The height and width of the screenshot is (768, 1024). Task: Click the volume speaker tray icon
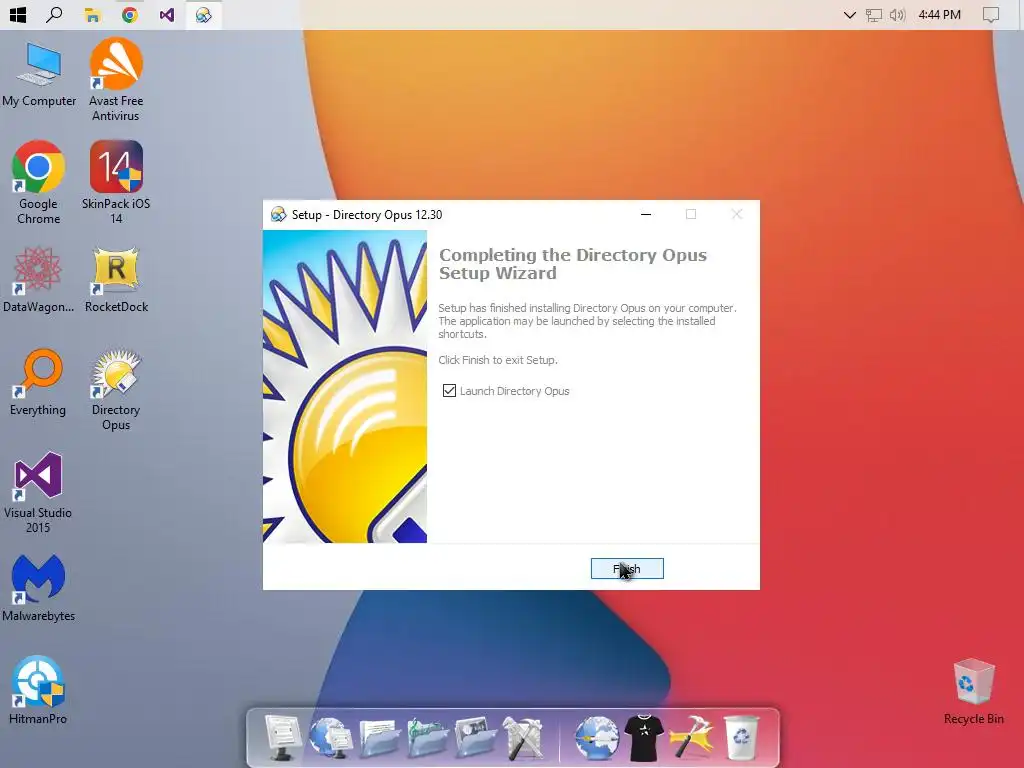(x=897, y=14)
